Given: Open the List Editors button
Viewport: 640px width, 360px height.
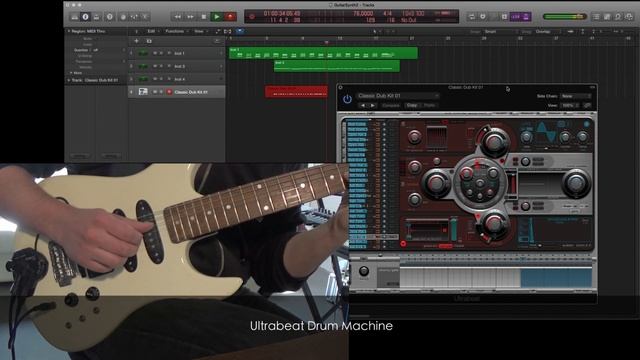Looking at the screenshot, I should [596, 17].
